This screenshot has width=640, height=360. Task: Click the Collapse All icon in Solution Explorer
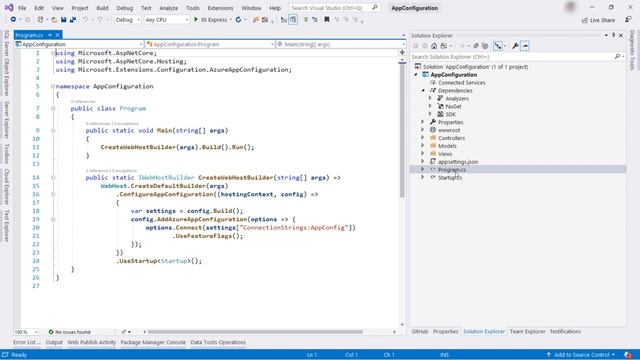tap(476, 46)
